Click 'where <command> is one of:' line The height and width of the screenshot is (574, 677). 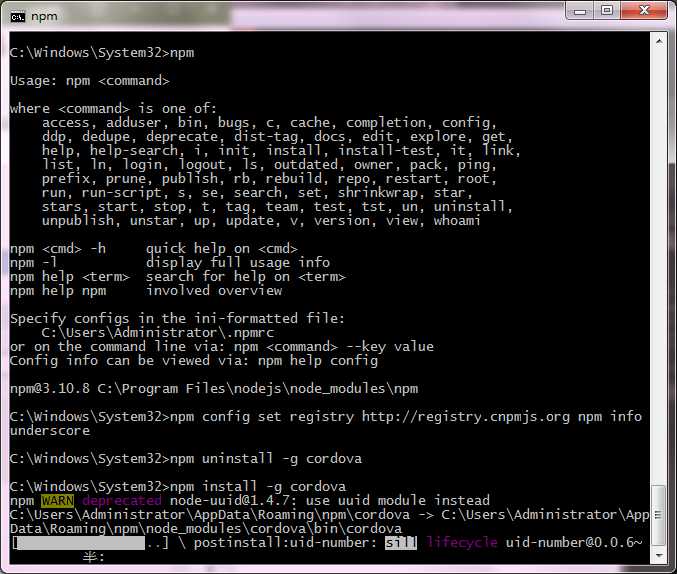113,108
